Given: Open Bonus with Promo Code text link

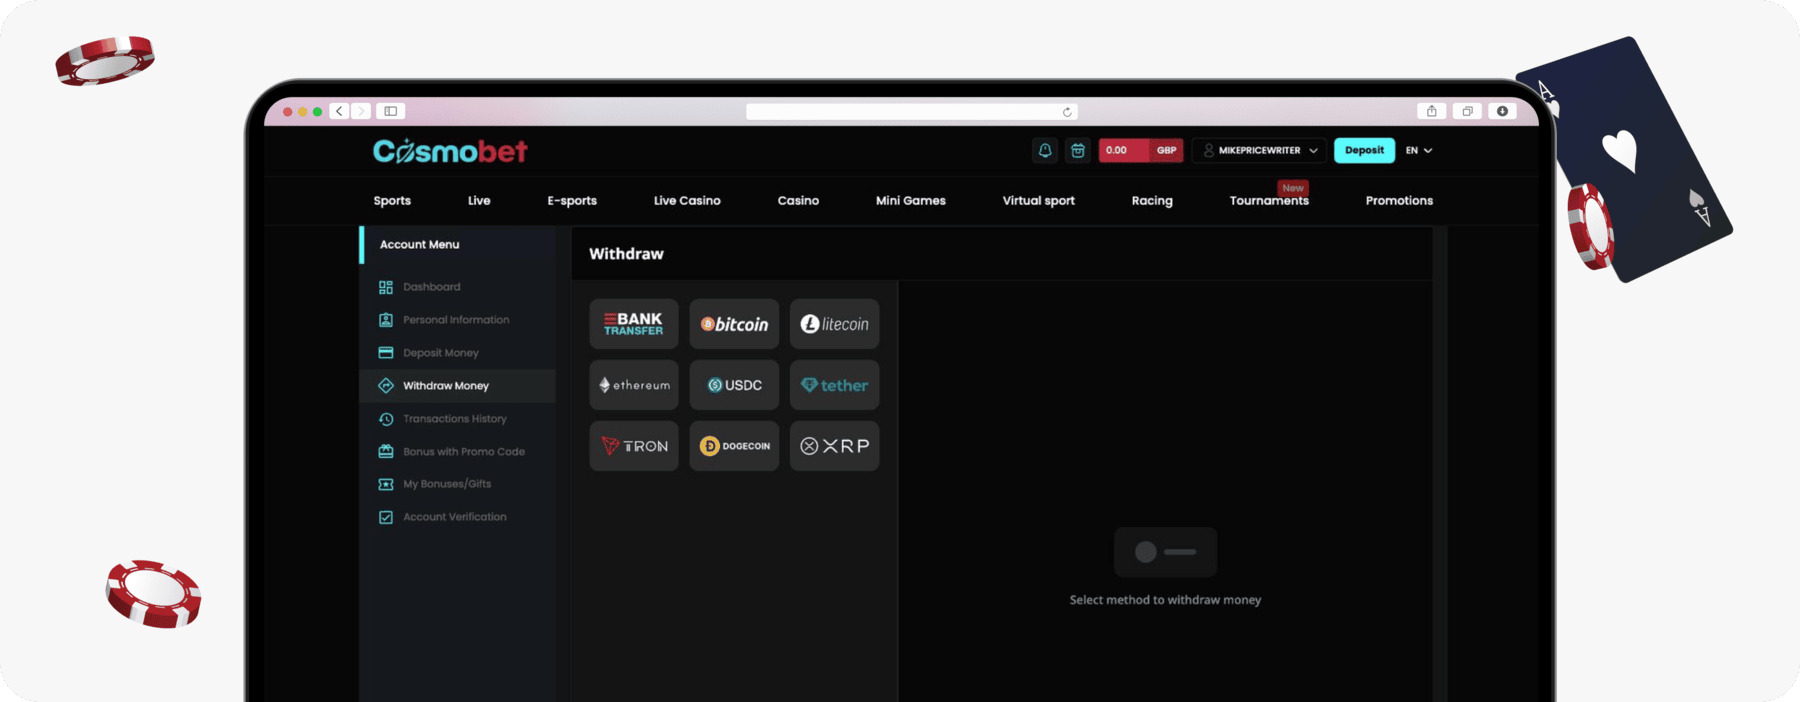Looking at the screenshot, I should pyautogui.click(x=464, y=452).
